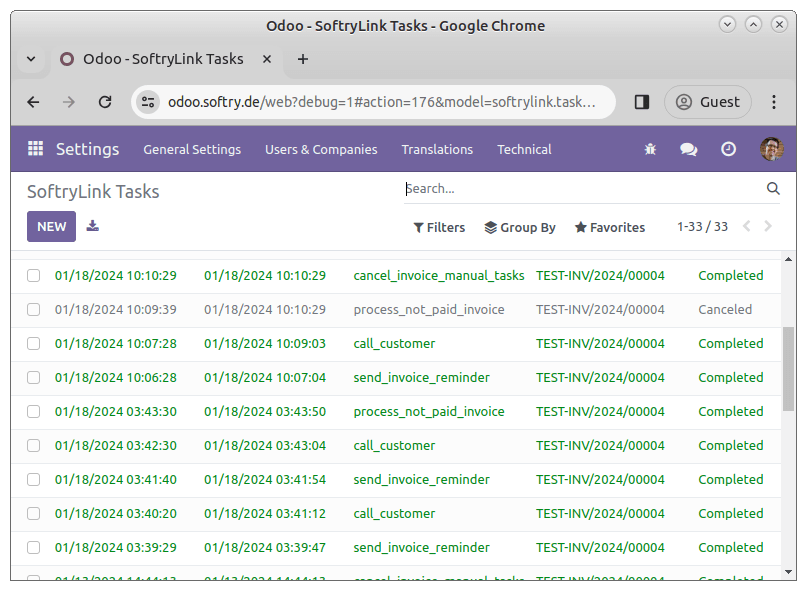
Task: Open the General Settings menu
Action: point(192,149)
